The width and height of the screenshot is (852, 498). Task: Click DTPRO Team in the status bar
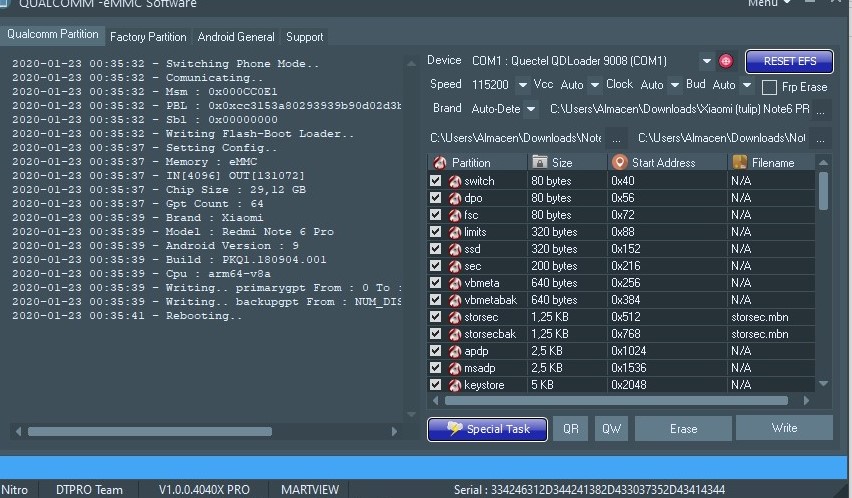pyautogui.click(x=89, y=490)
